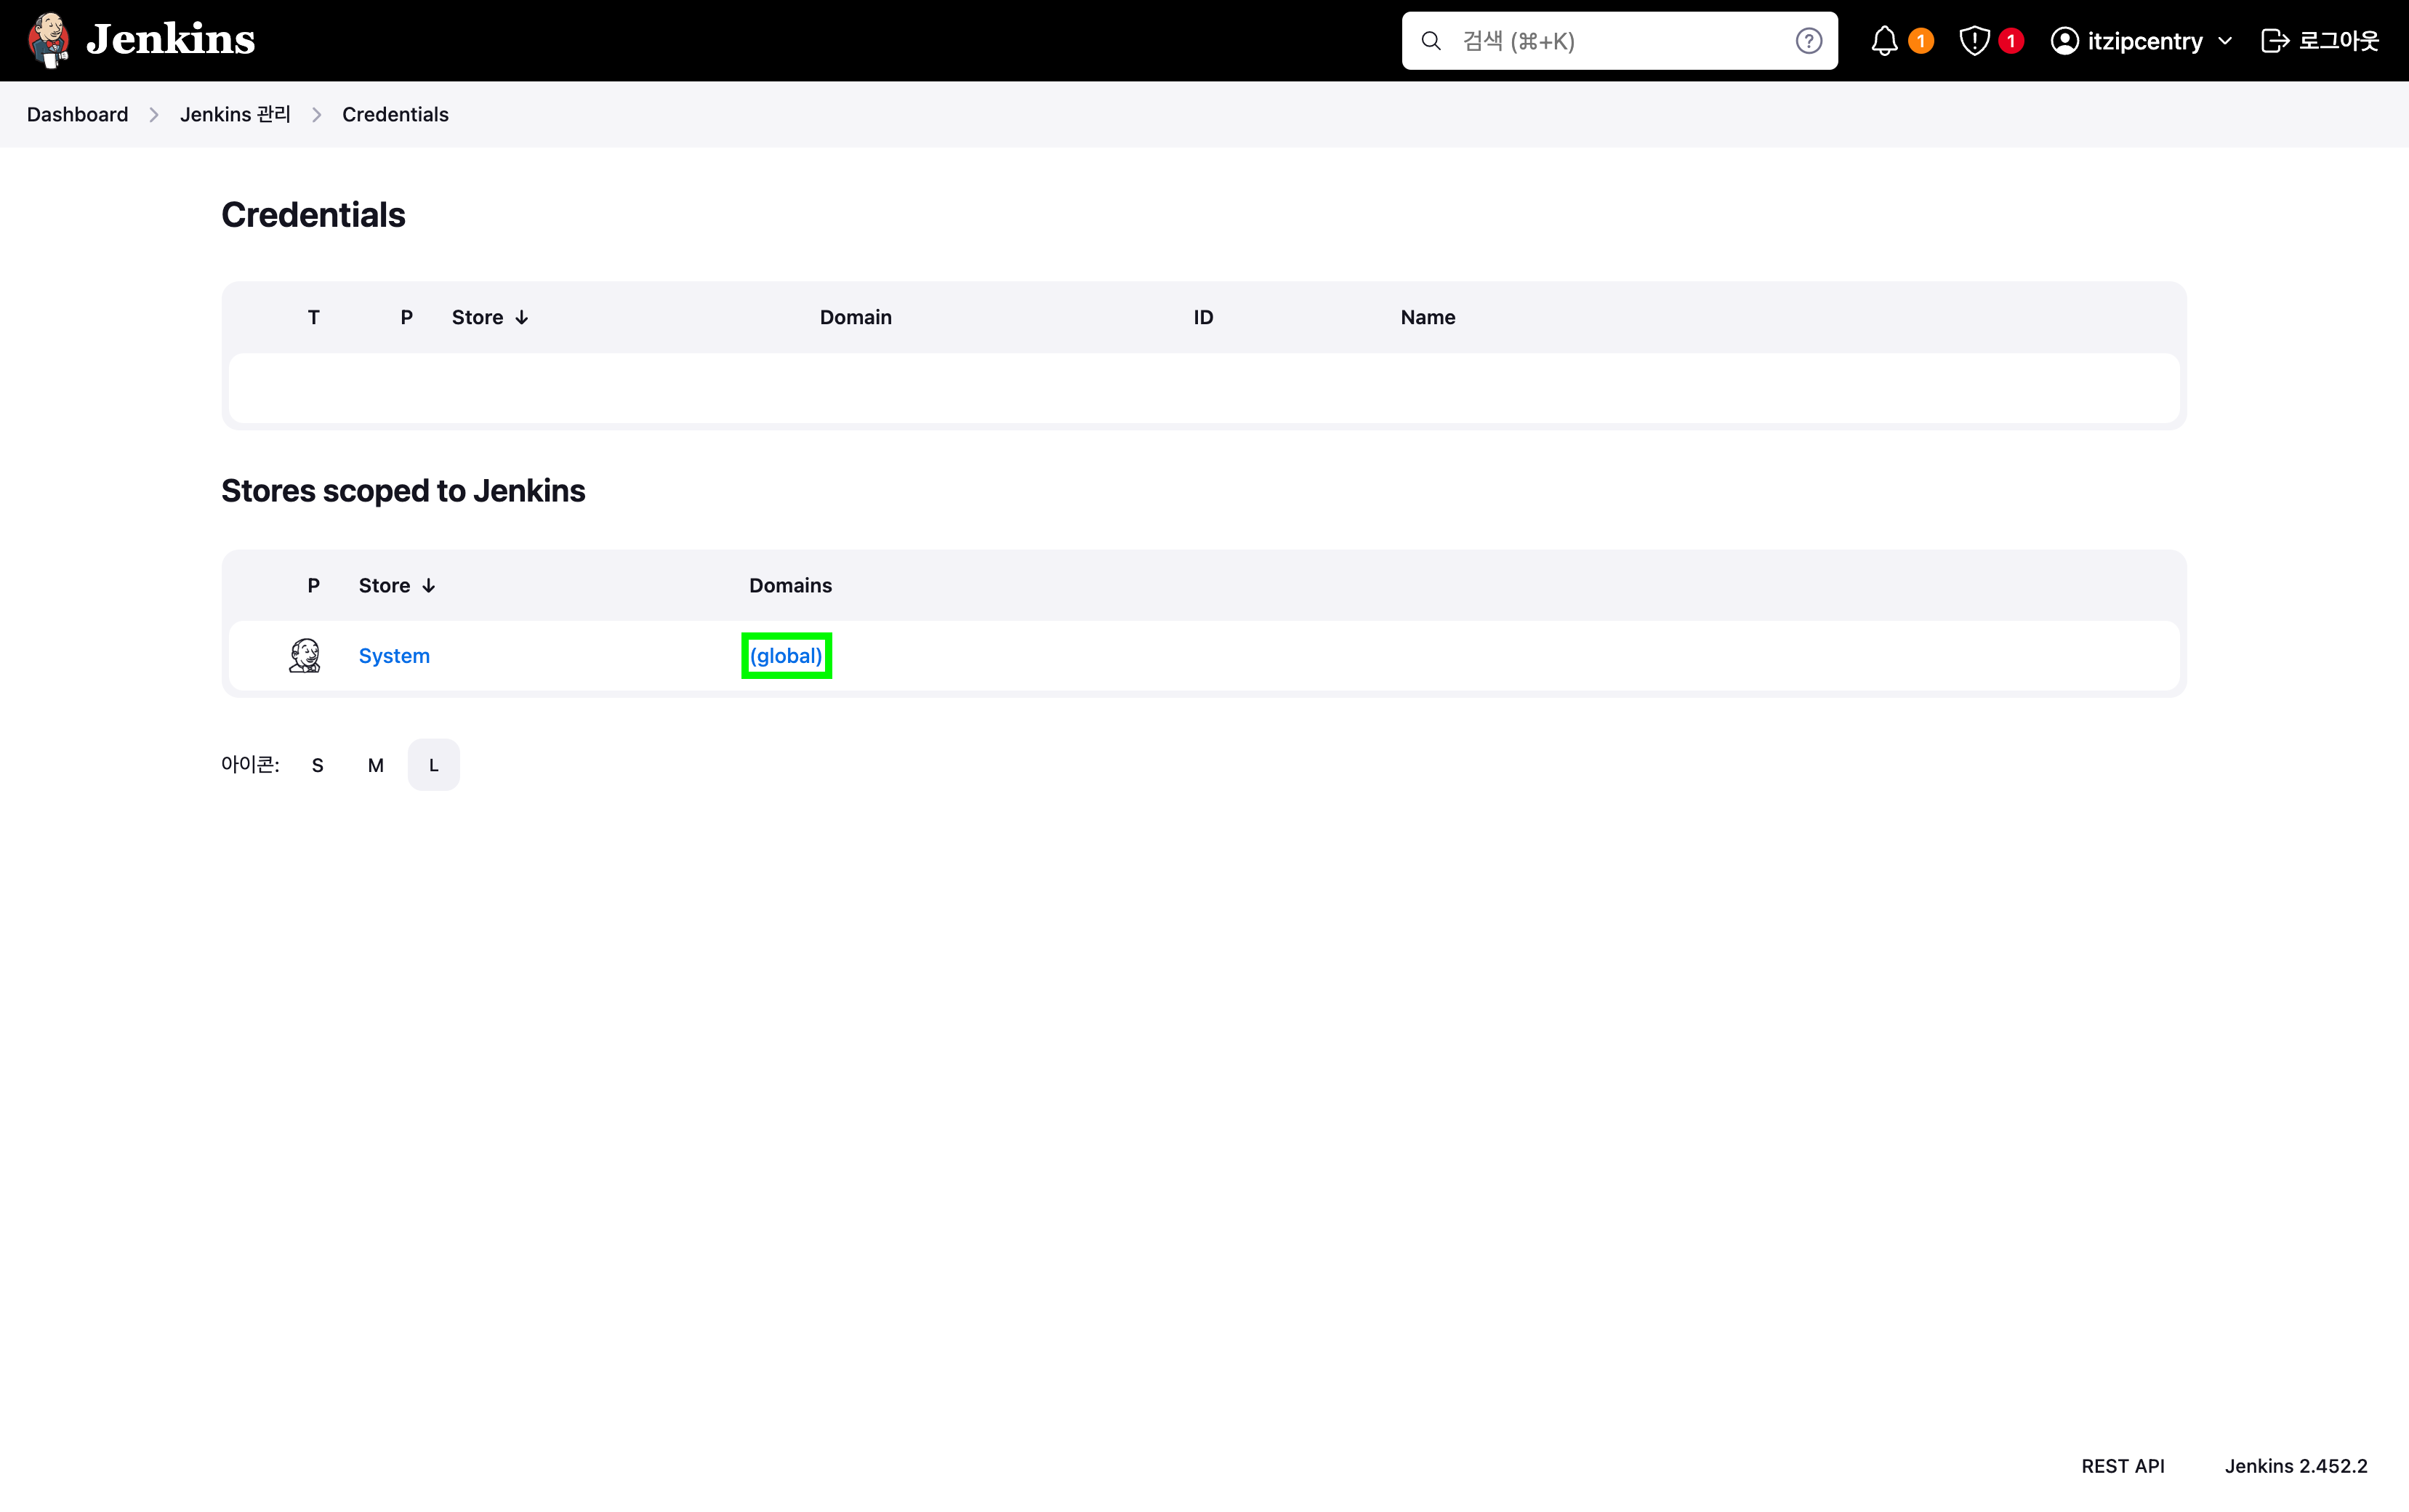Click the Jenkins butler logo
The width and height of the screenshot is (2409, 1512).
pos(48,40)
